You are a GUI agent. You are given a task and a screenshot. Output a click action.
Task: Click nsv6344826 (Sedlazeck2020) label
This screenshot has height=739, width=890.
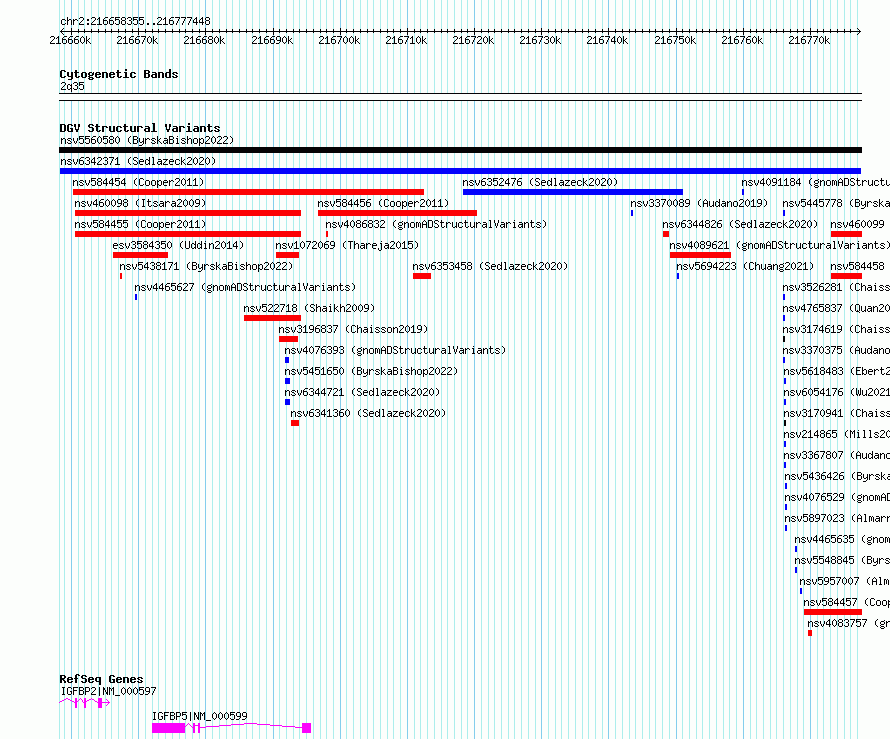740,224
